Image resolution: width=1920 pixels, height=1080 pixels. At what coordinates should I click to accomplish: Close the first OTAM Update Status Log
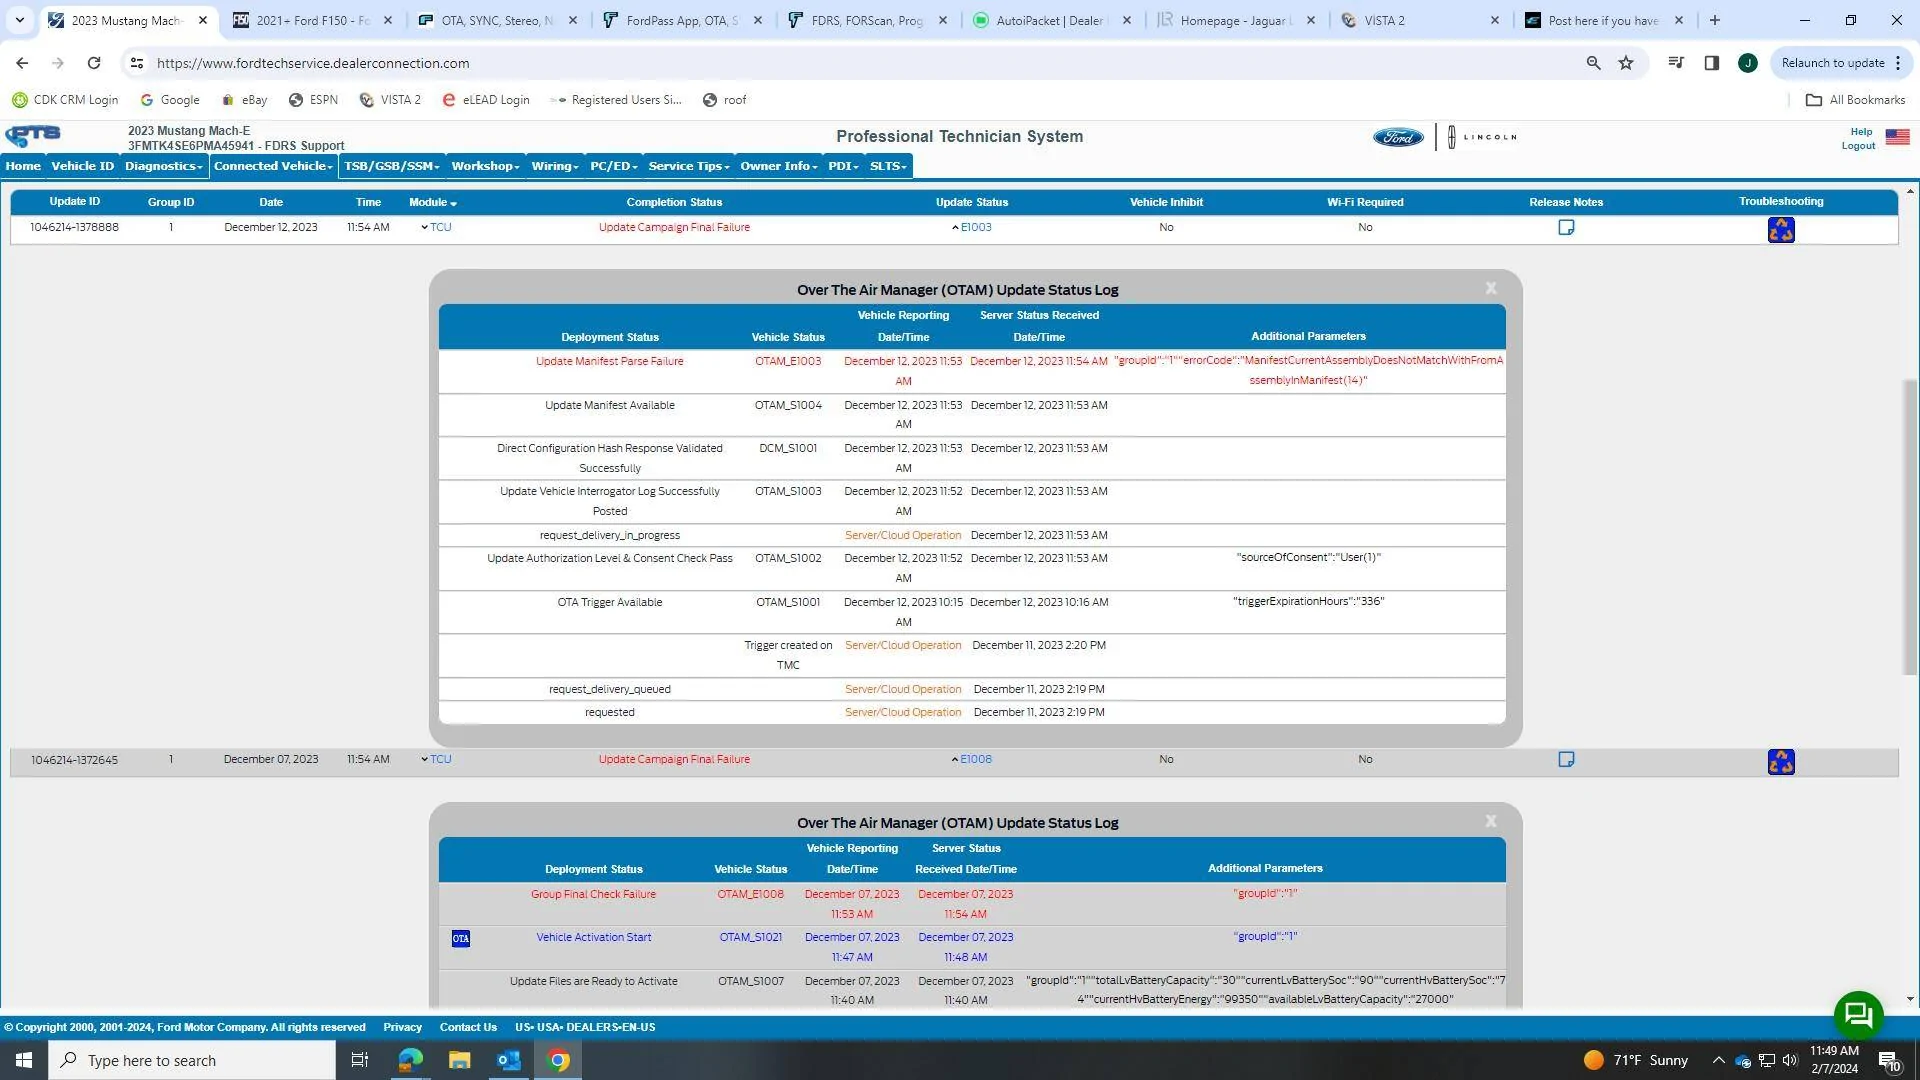coord(1491,288)
